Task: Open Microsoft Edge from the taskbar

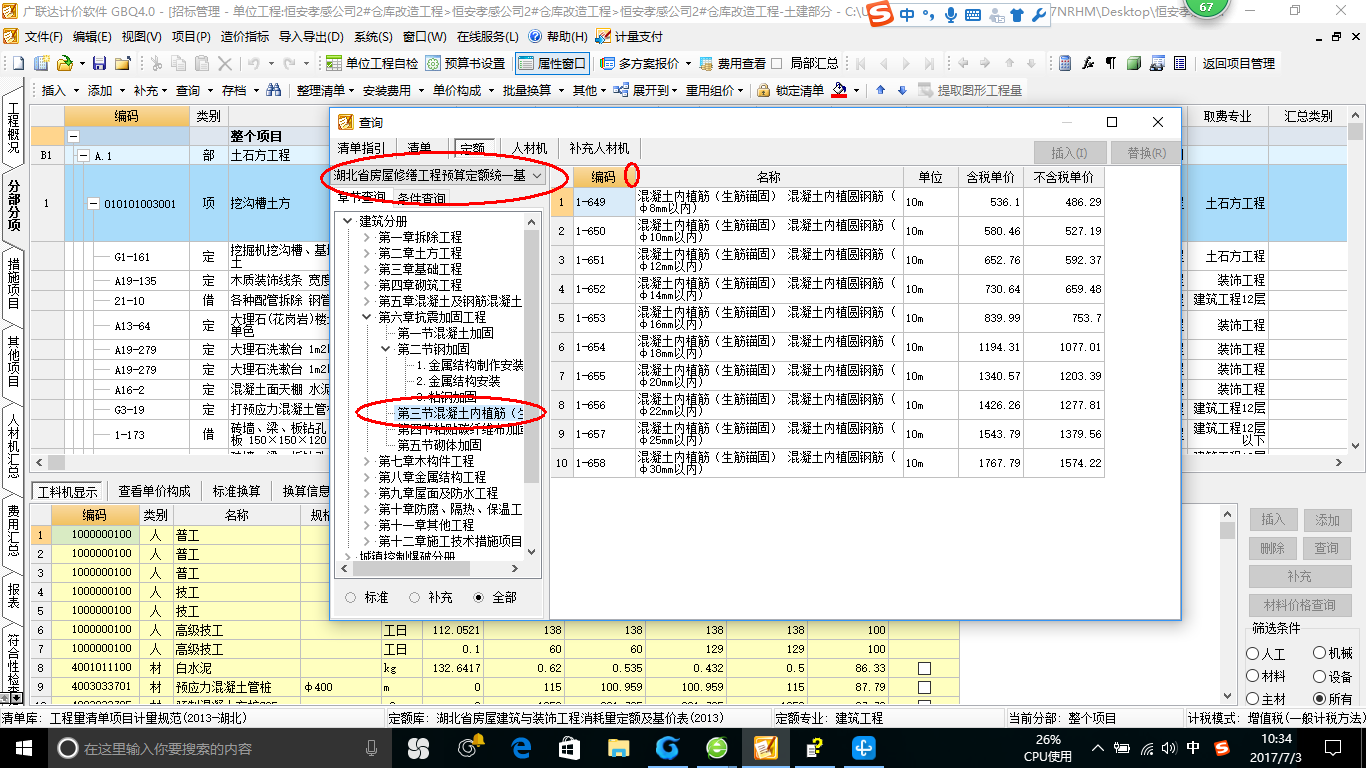Action: pos(520,747)
